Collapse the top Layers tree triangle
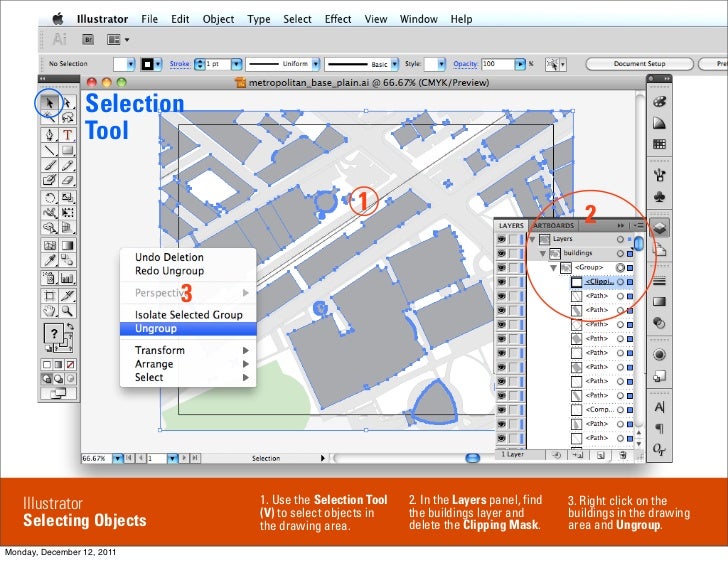 [532, 239]
